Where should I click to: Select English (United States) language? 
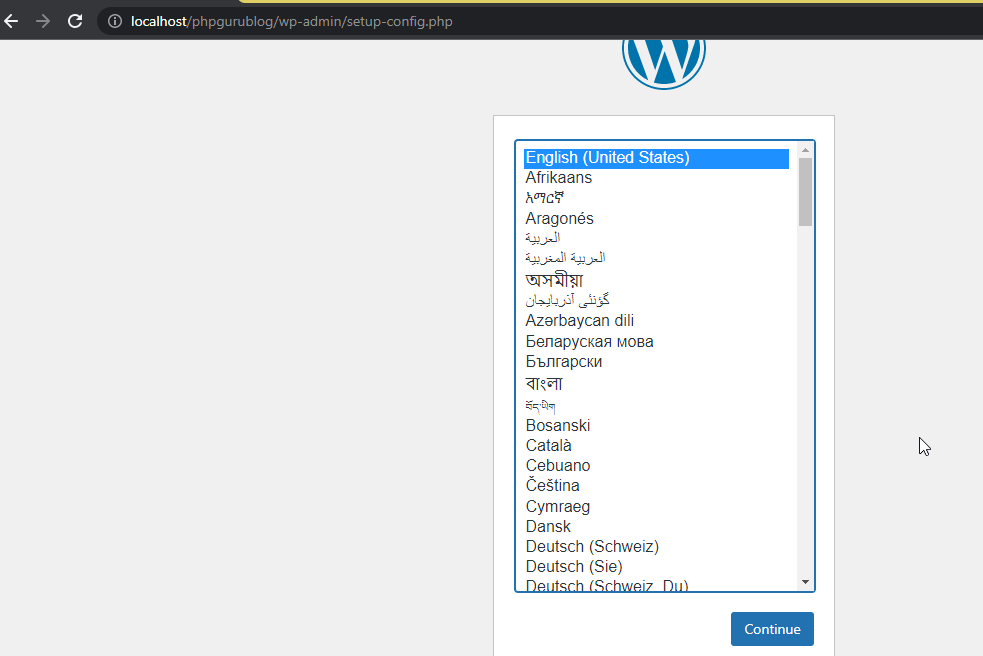point(607,158)
